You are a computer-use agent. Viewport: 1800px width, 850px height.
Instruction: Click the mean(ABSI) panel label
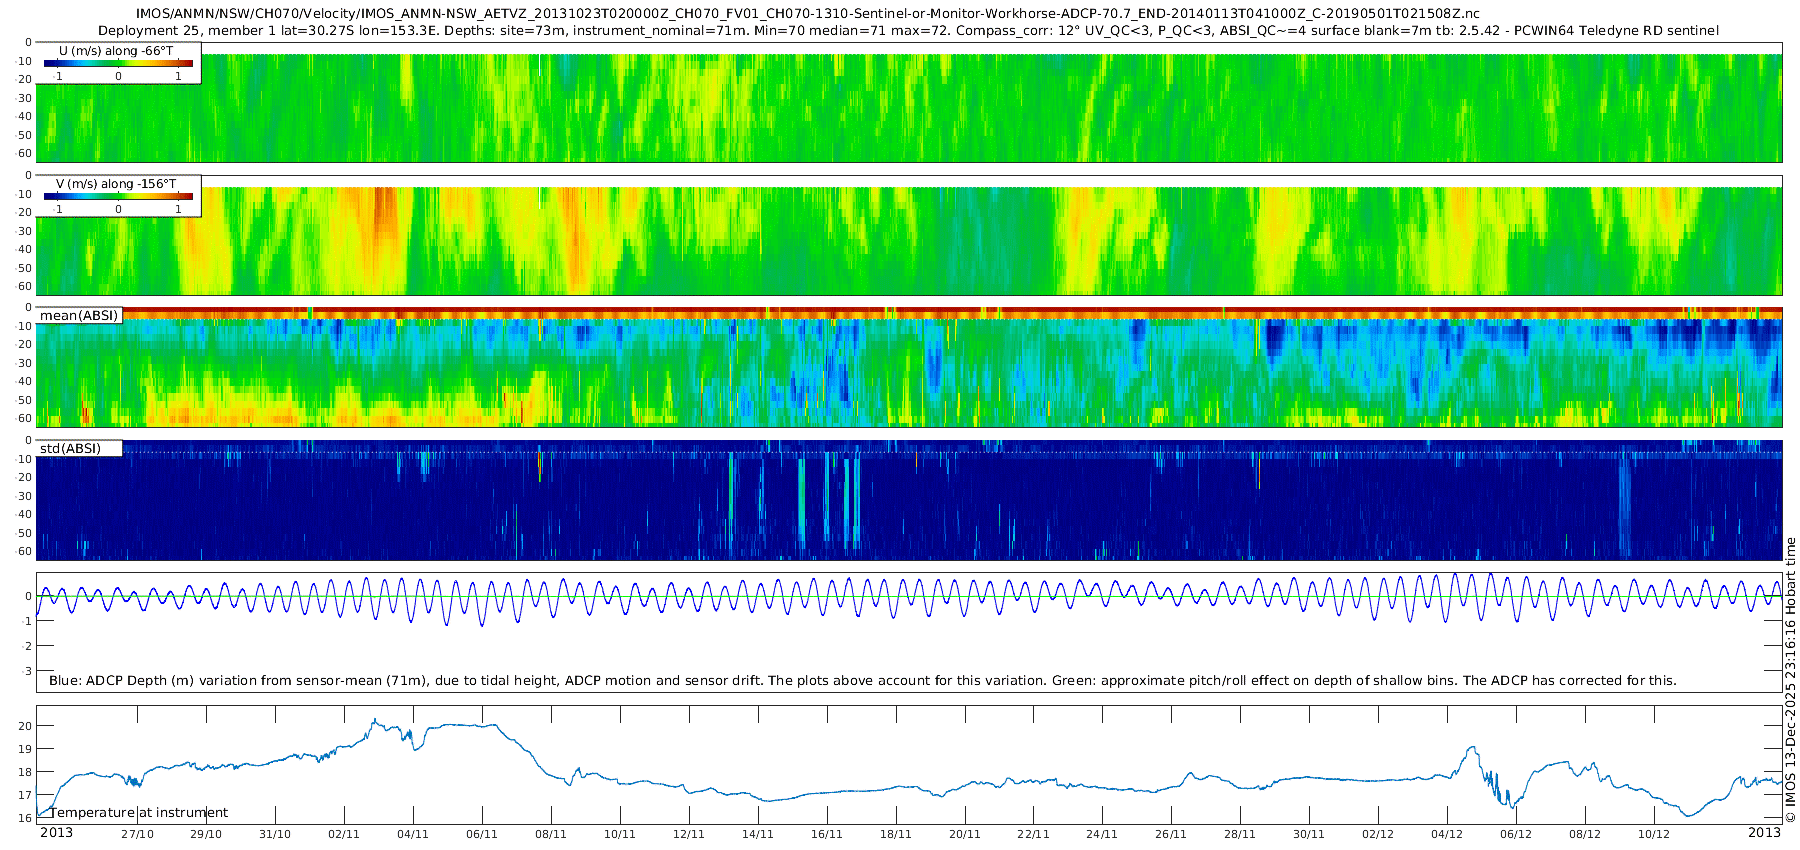[79, 315]
